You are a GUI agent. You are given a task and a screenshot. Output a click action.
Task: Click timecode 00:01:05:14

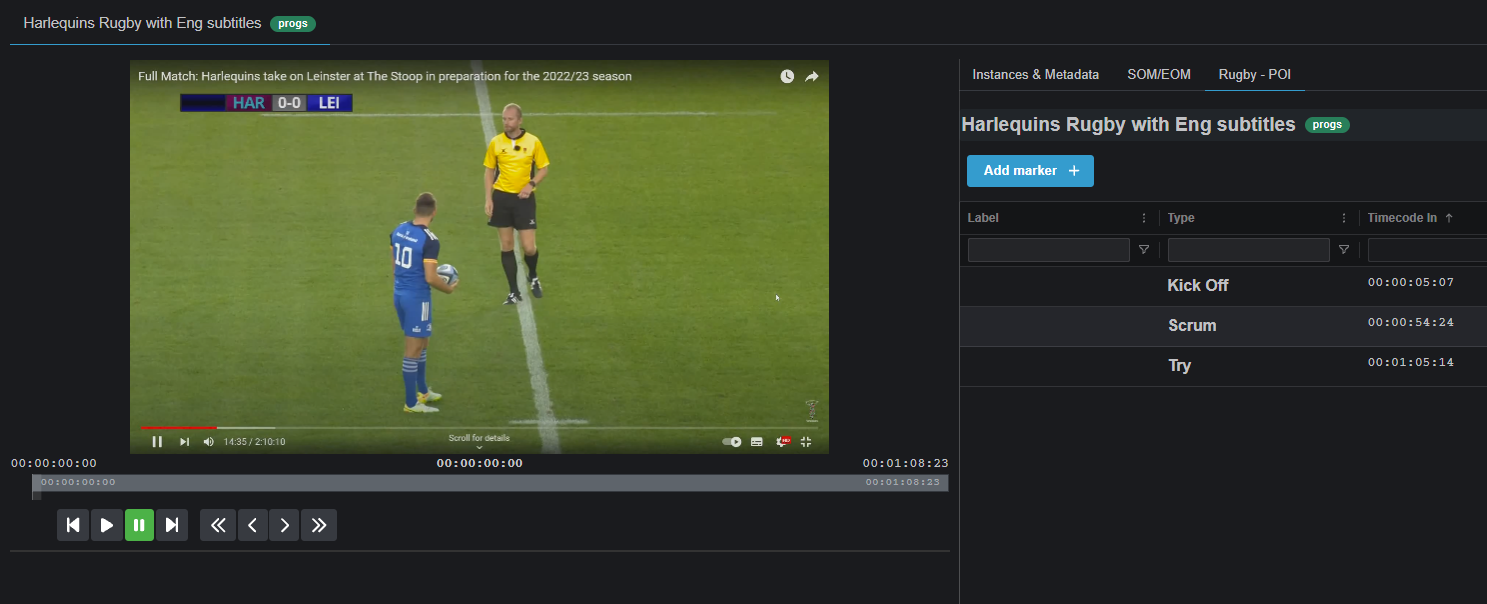(x=1410, y=362)
